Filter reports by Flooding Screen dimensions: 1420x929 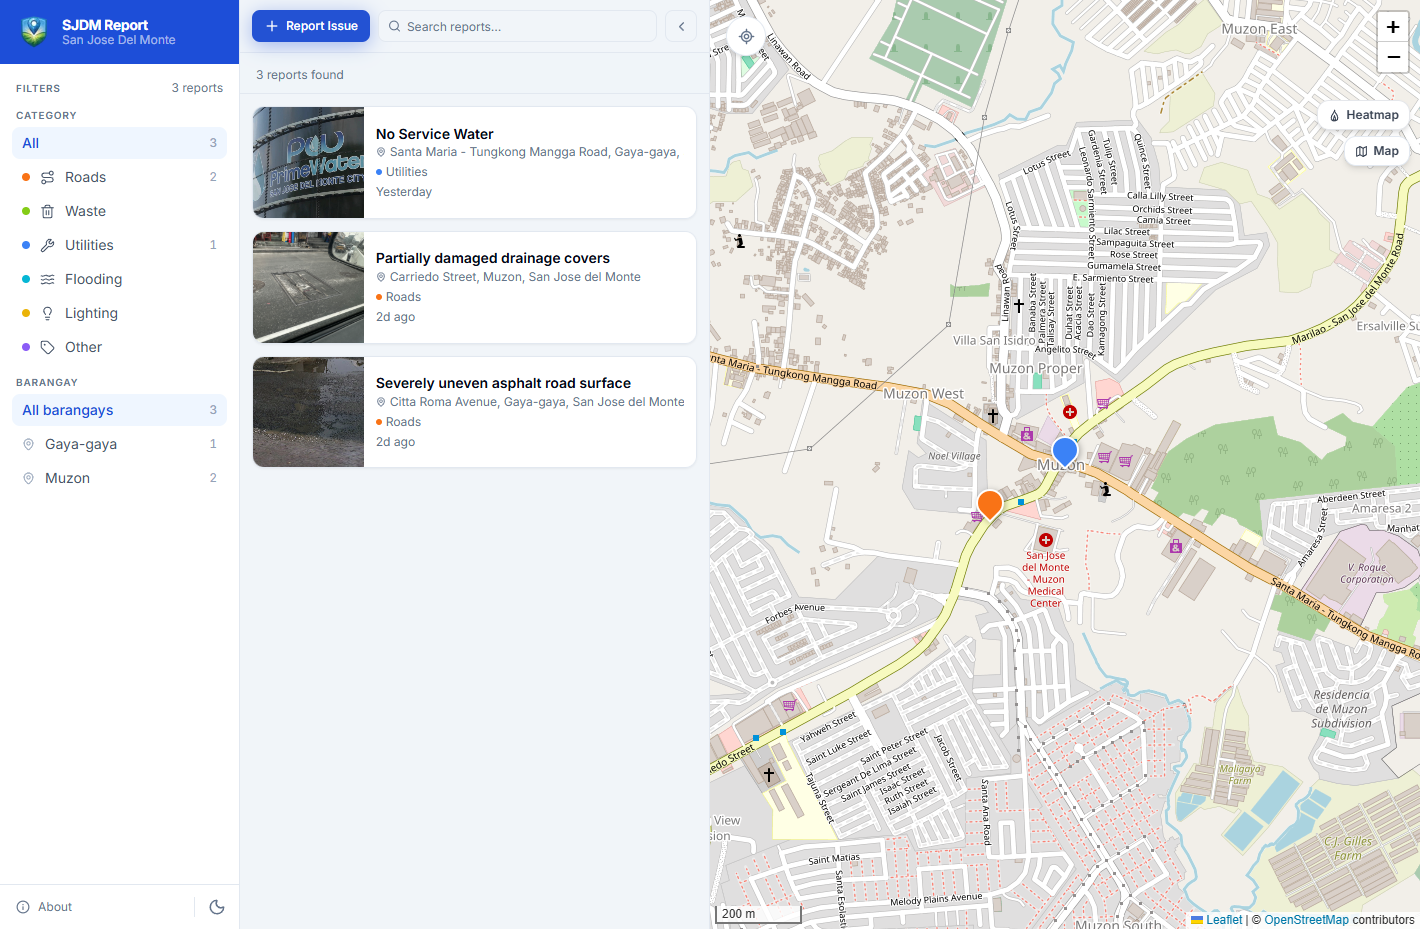point(119,279)
